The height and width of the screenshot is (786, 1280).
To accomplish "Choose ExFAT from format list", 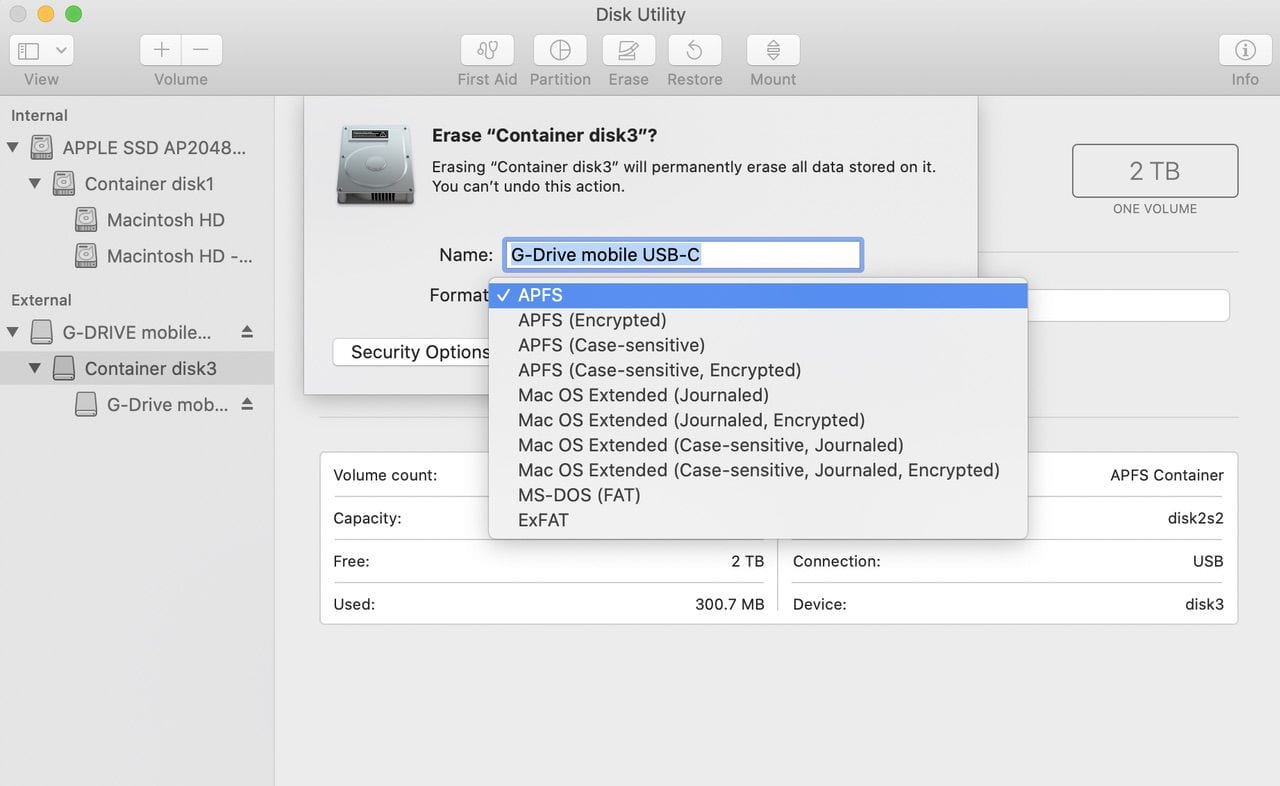I will [x=543, y=520].
